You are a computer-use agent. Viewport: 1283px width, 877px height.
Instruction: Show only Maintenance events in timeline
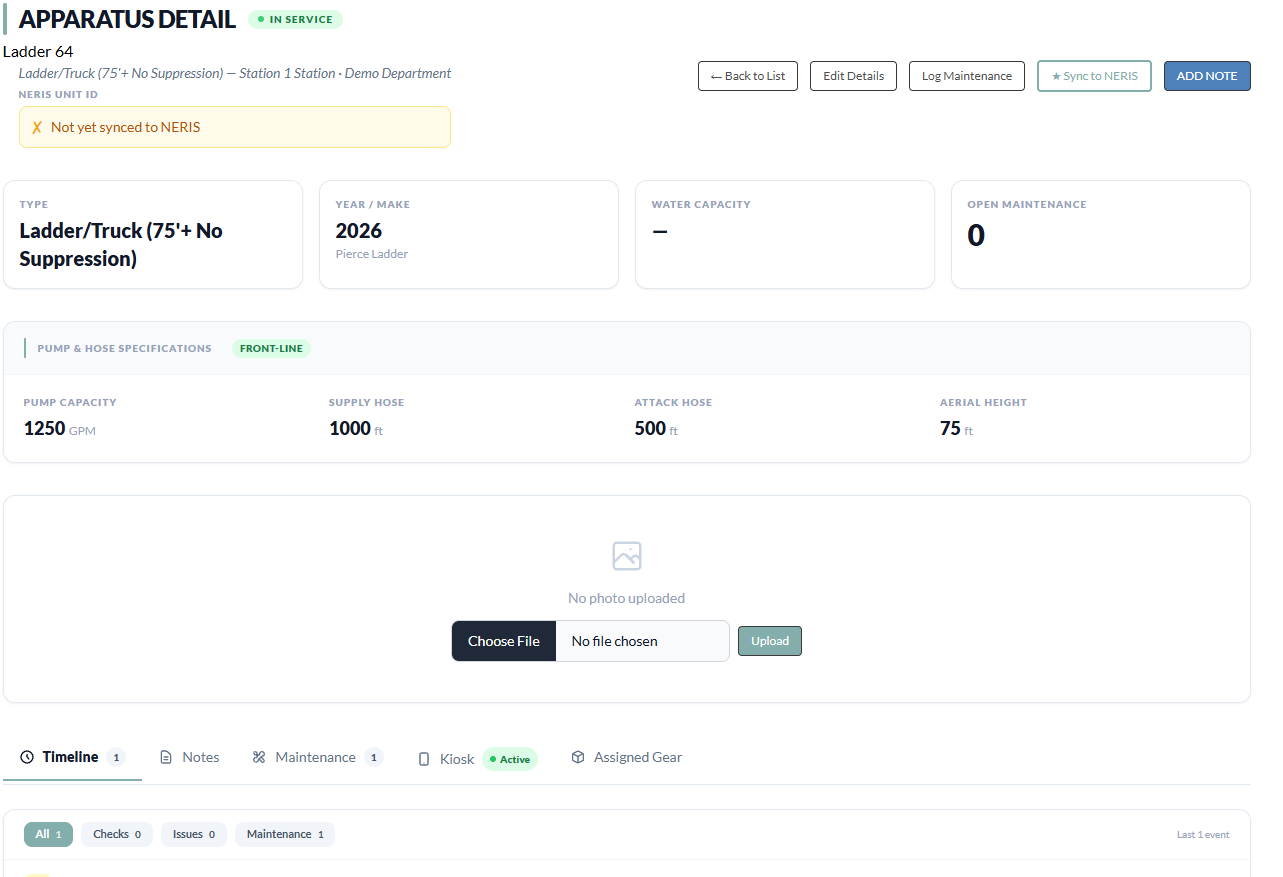pyautogui.click(x=285, y=834)
